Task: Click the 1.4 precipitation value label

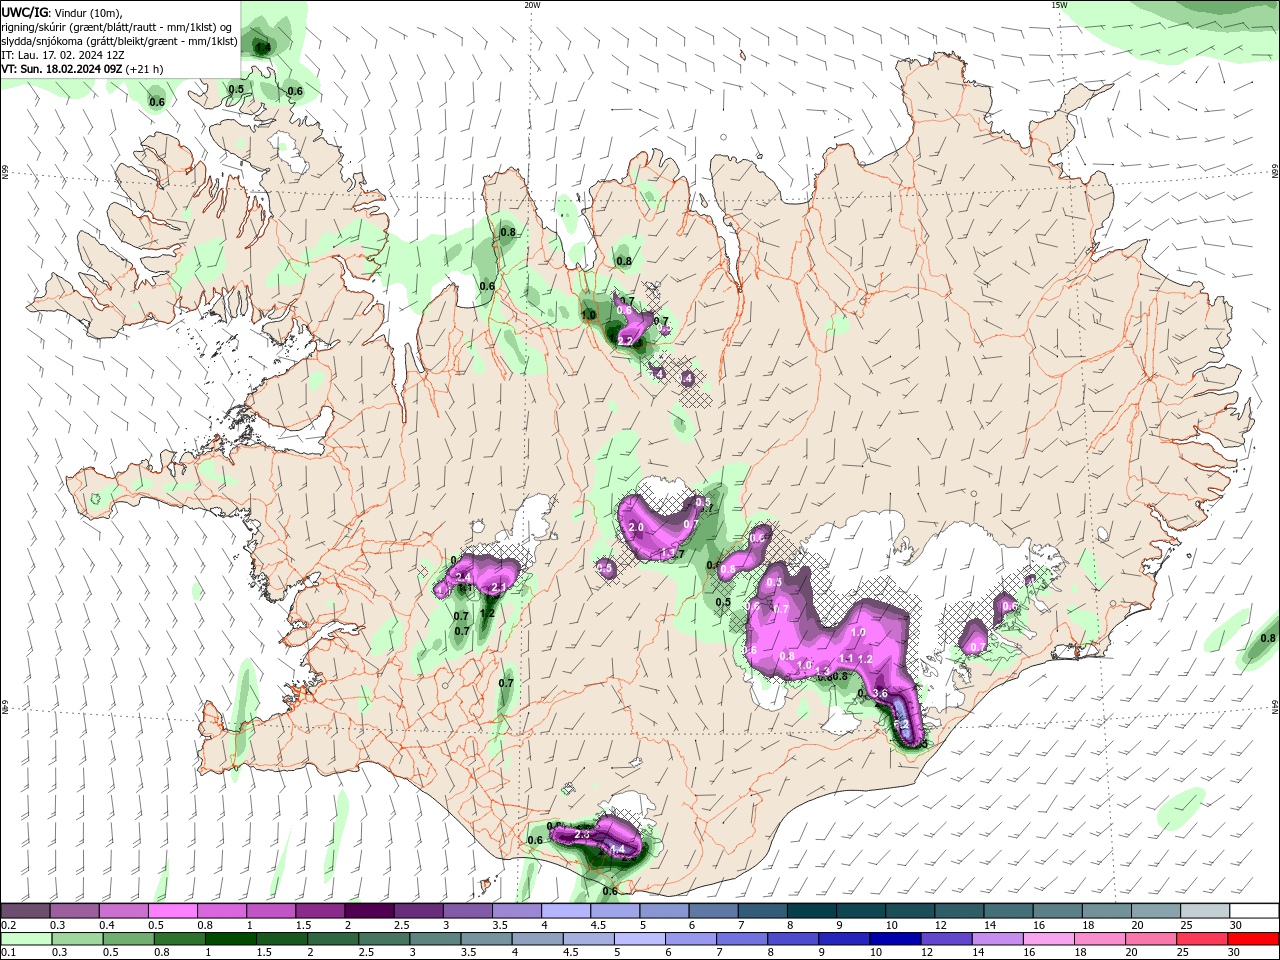Action: pos(263,47)
